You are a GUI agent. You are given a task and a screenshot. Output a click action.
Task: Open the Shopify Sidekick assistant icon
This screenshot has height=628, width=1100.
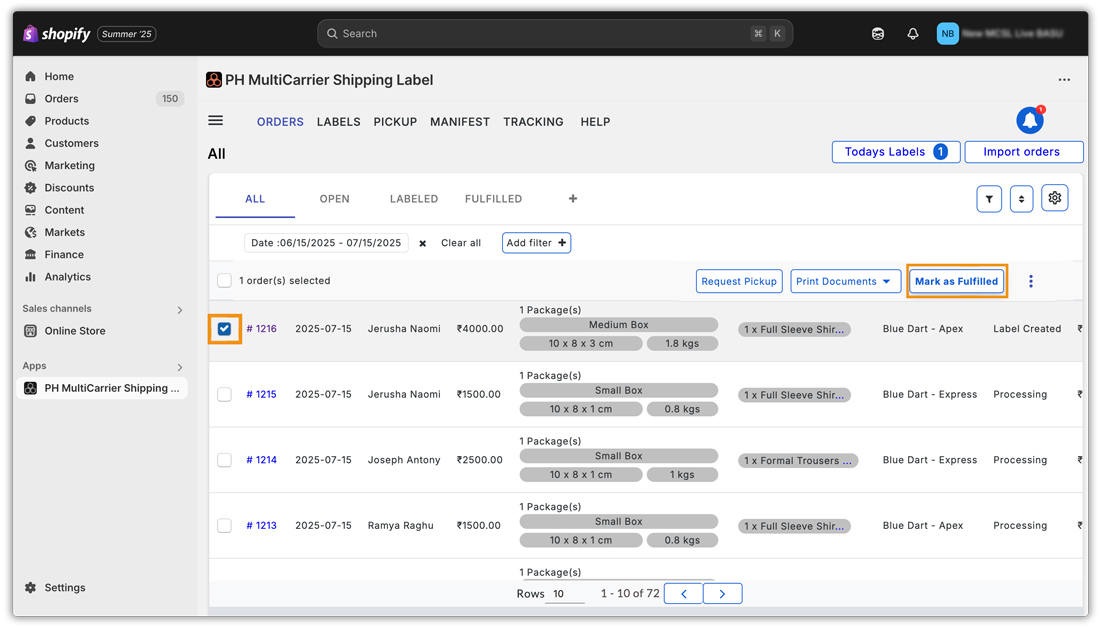878,34
